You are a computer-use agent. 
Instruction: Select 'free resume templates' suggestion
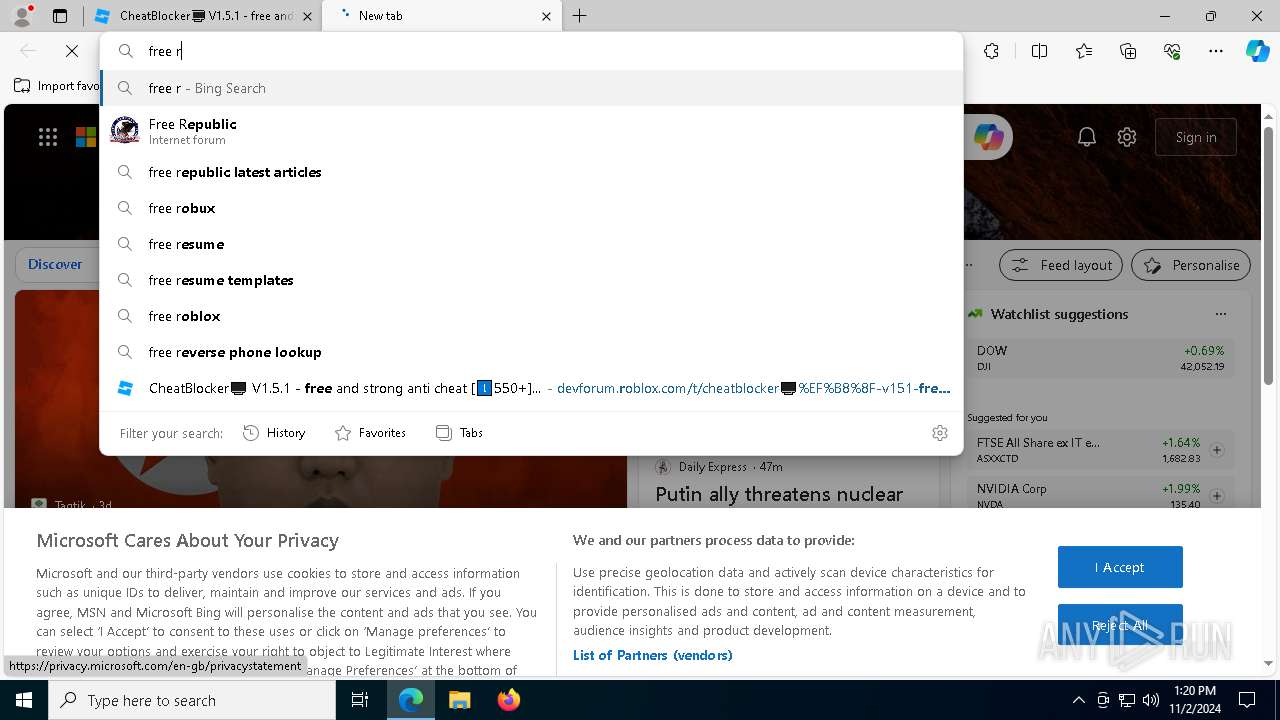tap(531, 280)
